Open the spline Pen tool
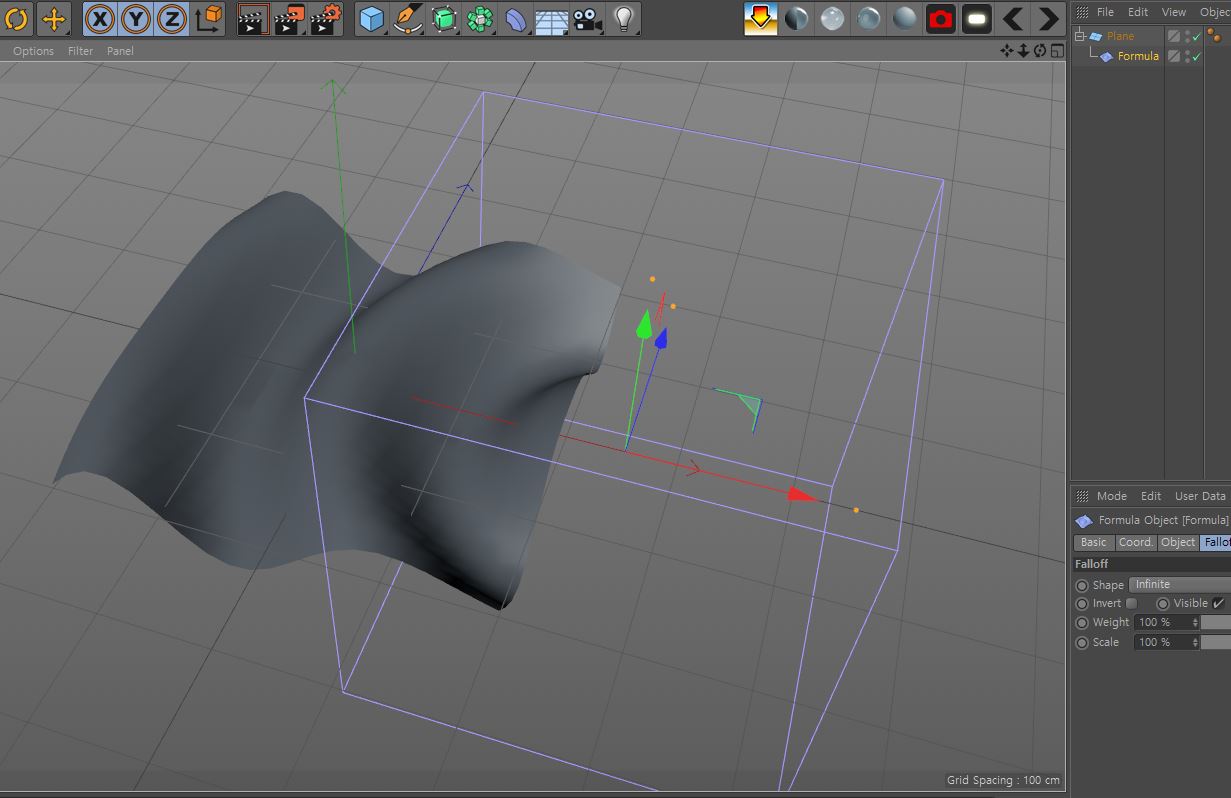1231x798 pixels. 408,18
